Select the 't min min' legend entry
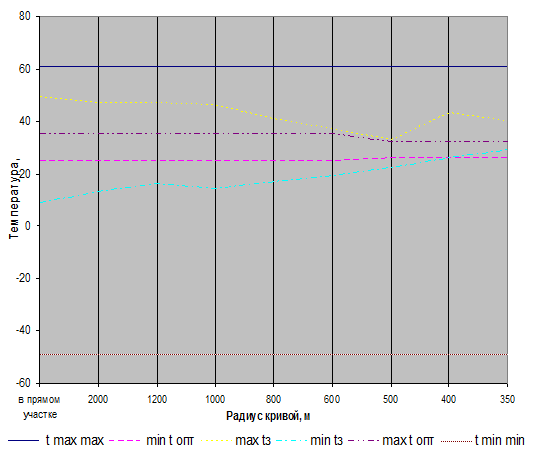Image resolution: width=535 pixels, height=460 pixels. pyautogui.click(x=482, y=441)
